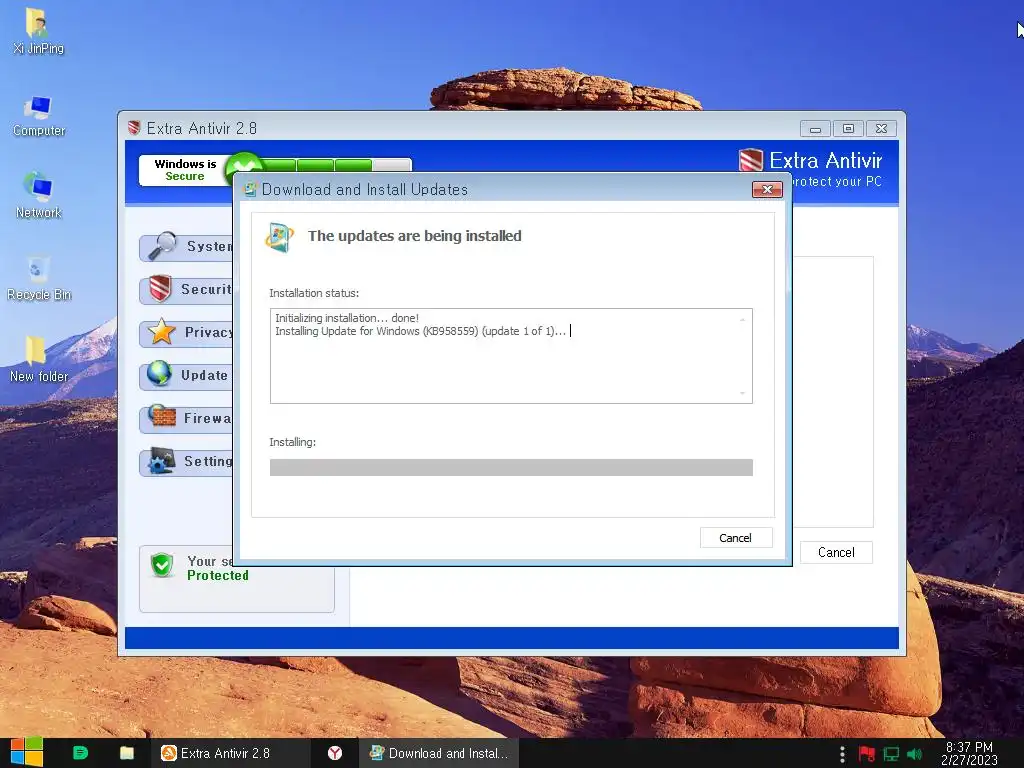Image resolution: width=1024 pixels, height=768 pixels.
Task: Select the Recycle Bin desktop icon
Action: tap(39, 278)
